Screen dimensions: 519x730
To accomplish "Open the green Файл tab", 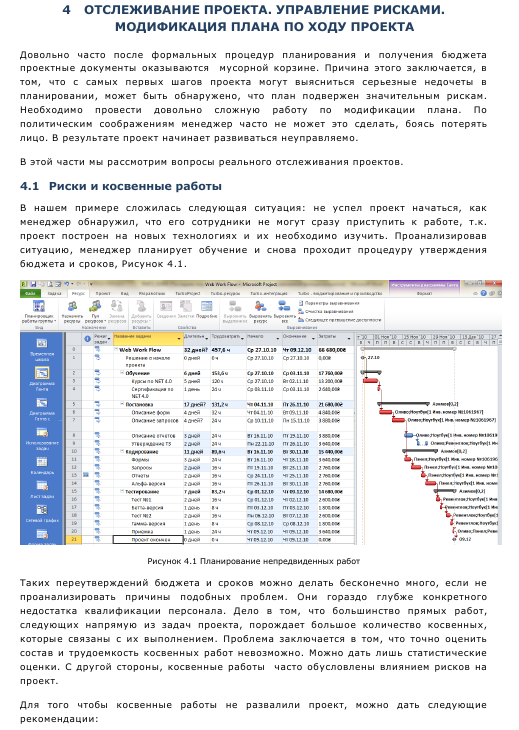I will pos(30,293).
